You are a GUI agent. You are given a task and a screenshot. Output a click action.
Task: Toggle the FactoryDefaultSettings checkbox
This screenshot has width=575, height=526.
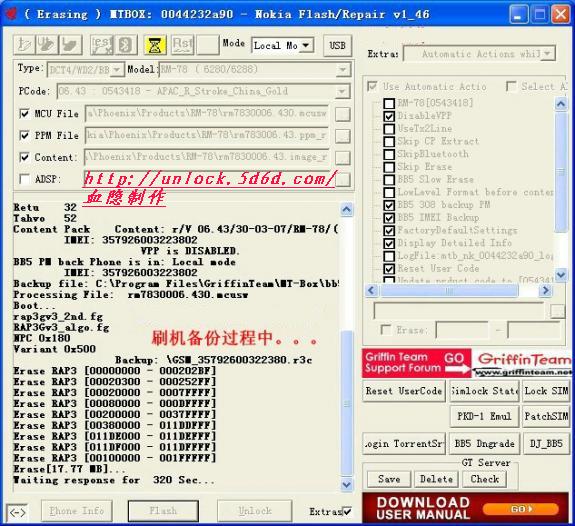click(x=389, y=231)
